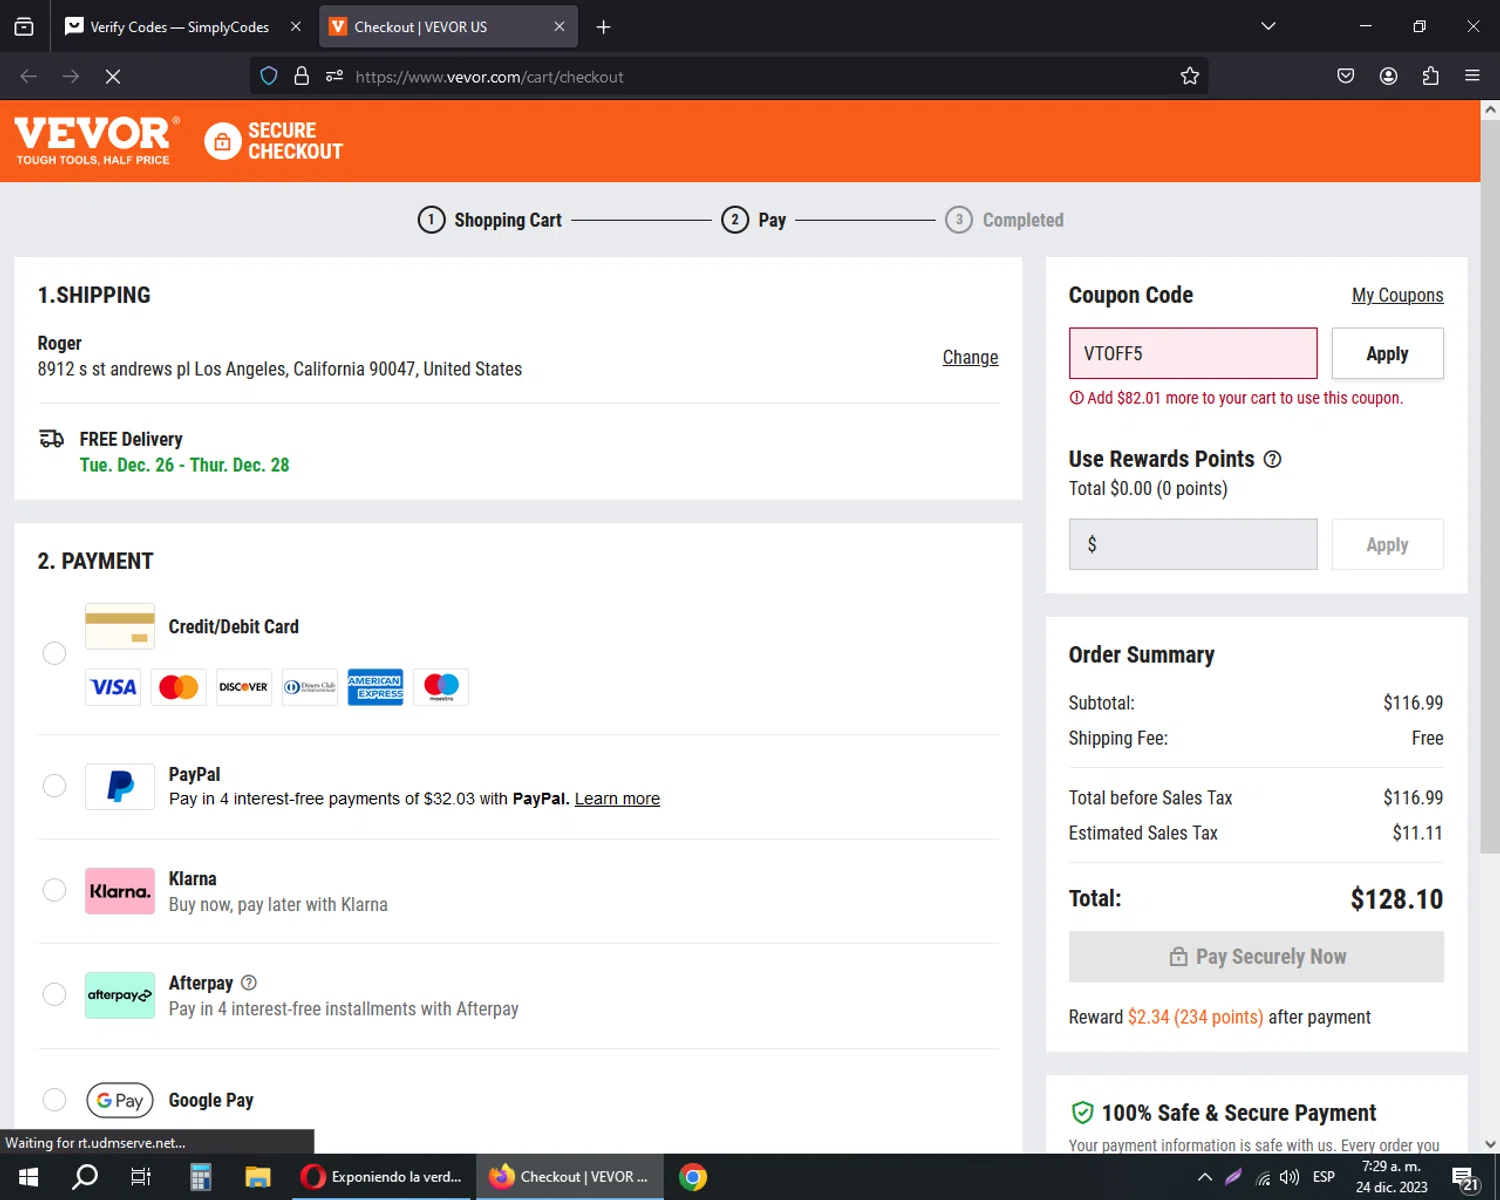
Task: Click the rewards points dollar input field
Action: (1193, 544)
